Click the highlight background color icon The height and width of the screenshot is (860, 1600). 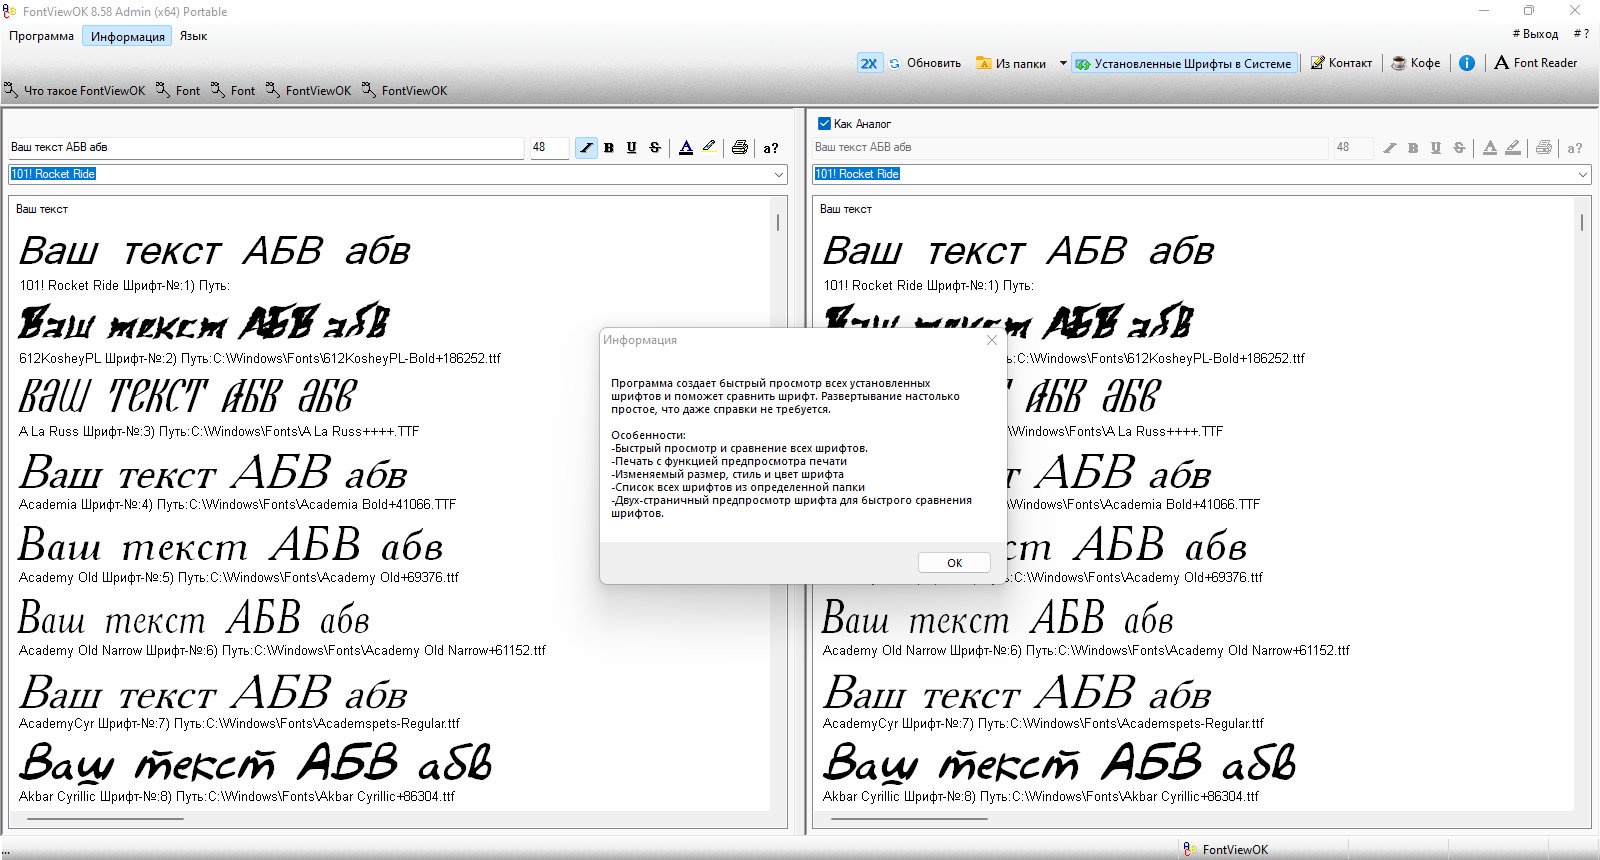coord(709,148)
